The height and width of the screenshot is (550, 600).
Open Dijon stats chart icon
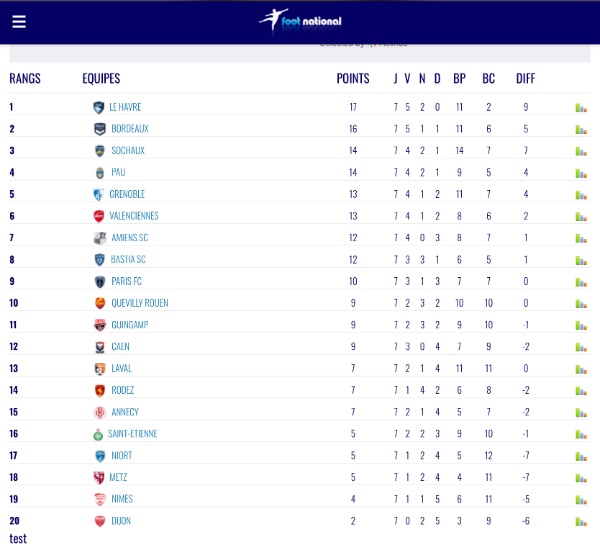[581, 521]
